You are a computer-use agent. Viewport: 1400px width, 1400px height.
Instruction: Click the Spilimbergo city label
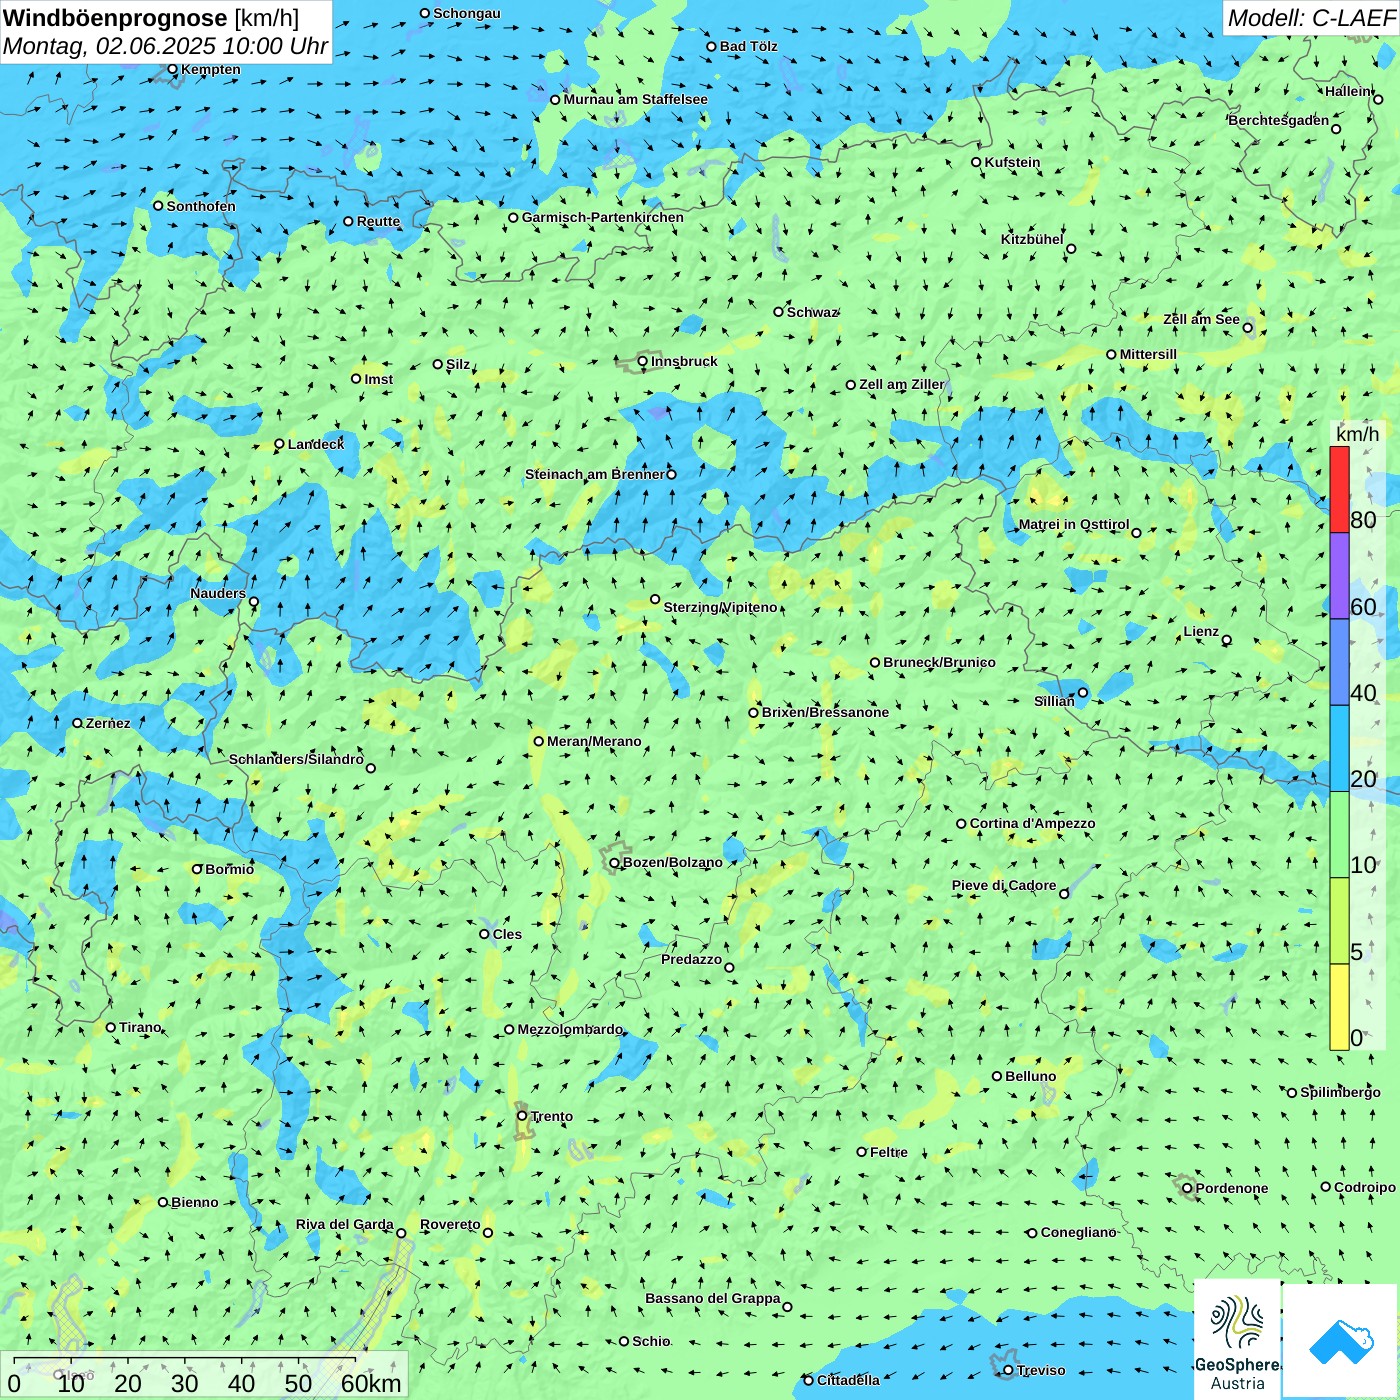1340,1092
